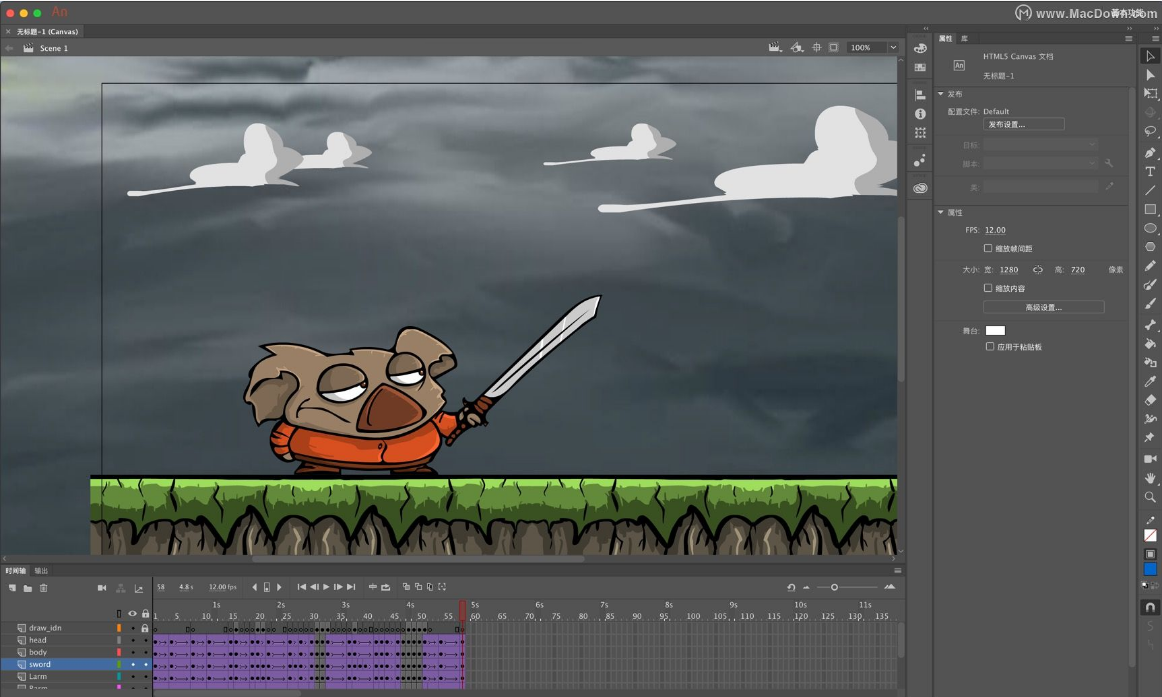Click the white stage color swatch
This screenshot has width=1162, height=697.
pos(996,329)
